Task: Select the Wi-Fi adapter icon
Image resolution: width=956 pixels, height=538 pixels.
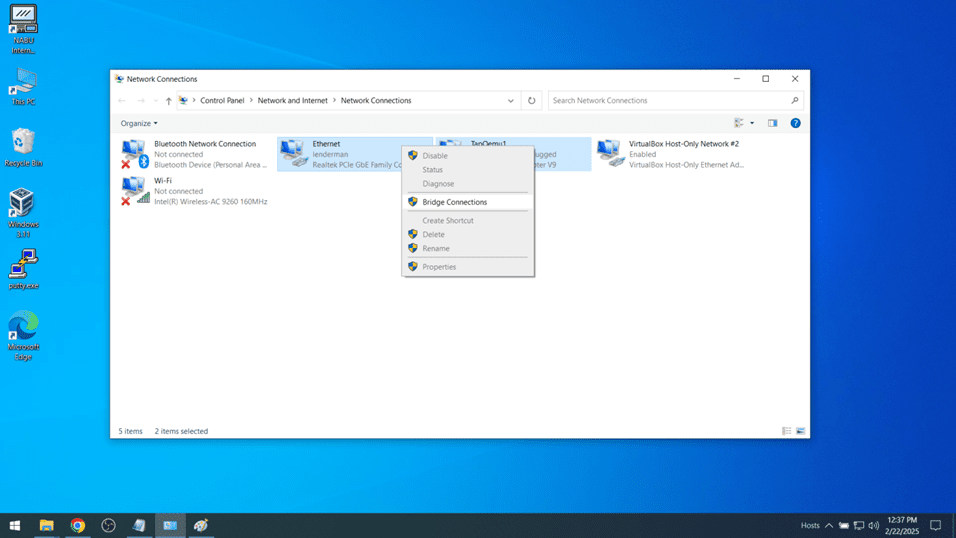Action: [x=135, y=190]
